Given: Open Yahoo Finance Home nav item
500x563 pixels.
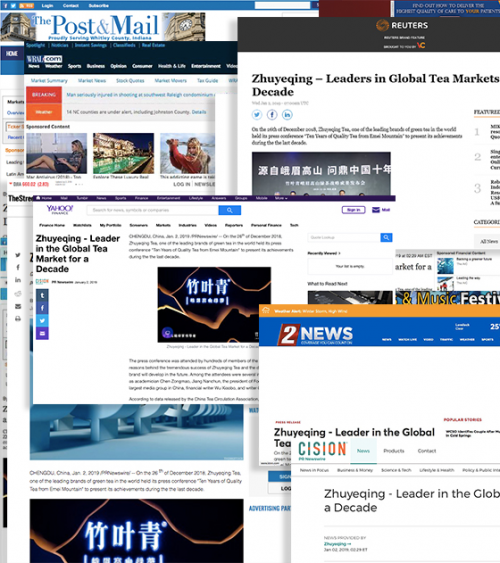Looking at the screenshot, I should click(x=52, y=225).
